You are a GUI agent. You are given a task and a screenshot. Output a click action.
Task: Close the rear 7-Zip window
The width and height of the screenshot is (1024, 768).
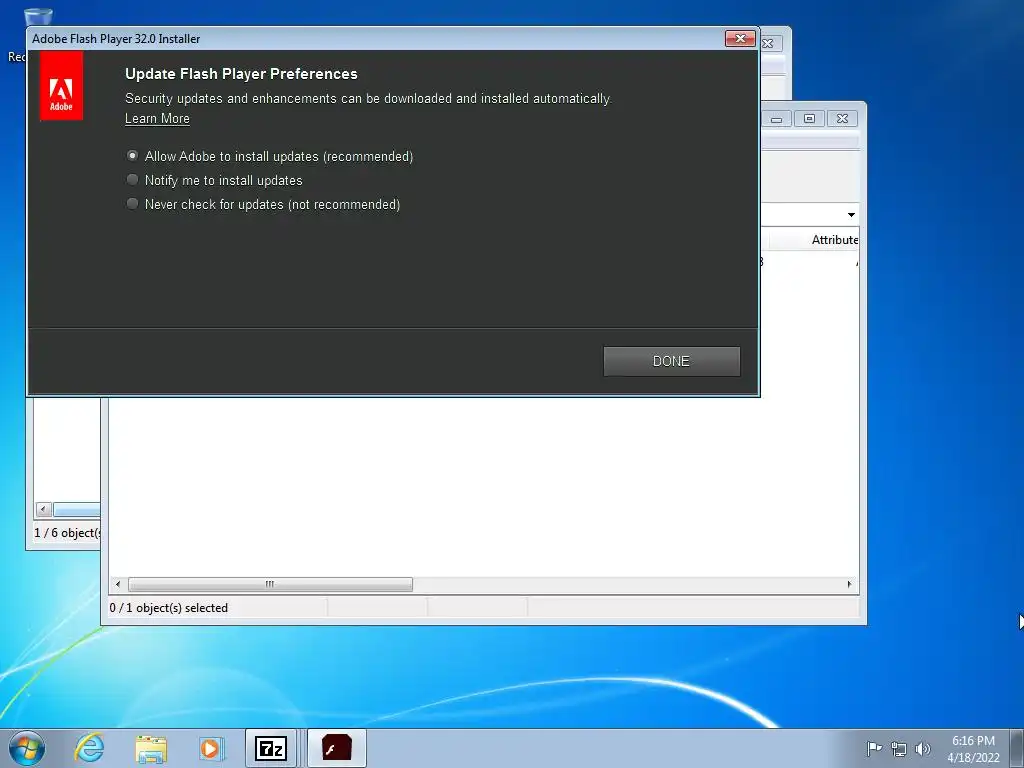pos(769,43)
